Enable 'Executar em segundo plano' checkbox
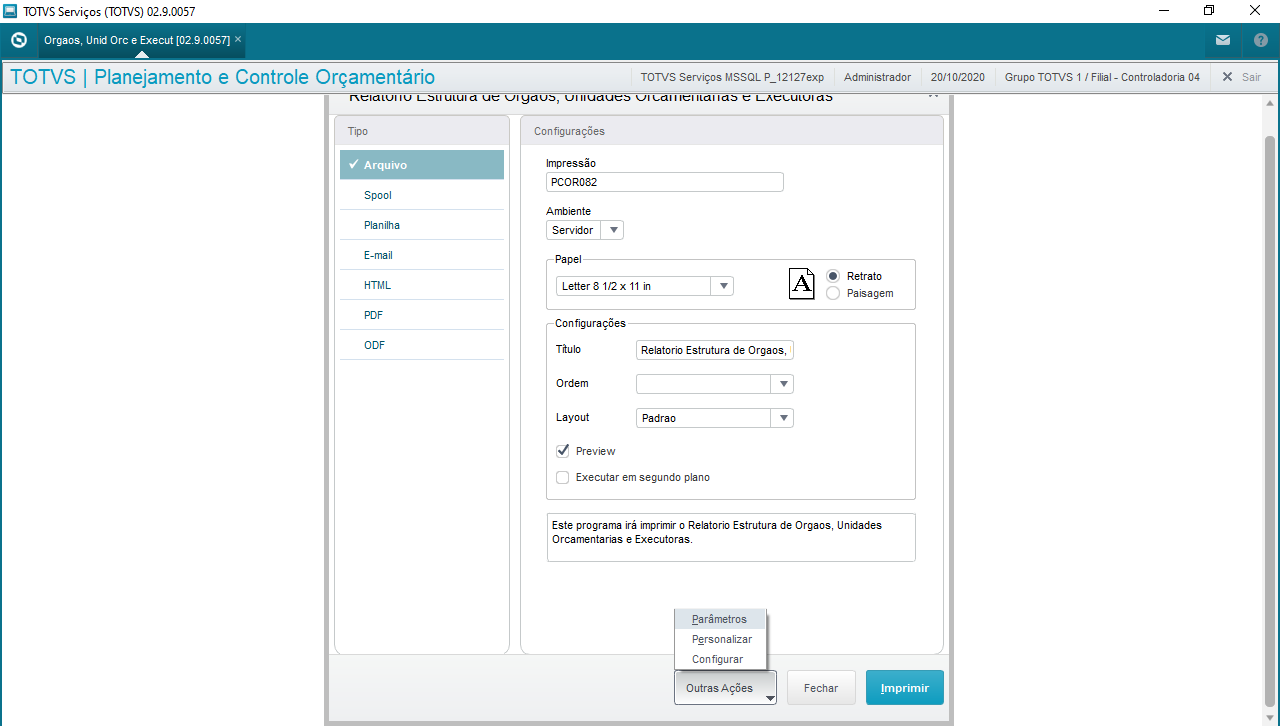The width and height of the screenshot is (1280, 726). click(563, 477)
